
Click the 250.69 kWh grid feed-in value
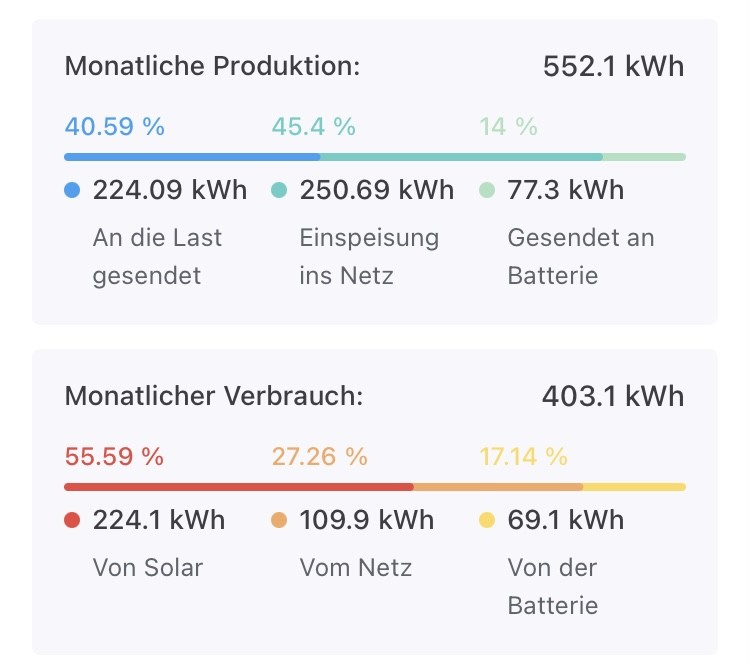(x=376, y=190)
